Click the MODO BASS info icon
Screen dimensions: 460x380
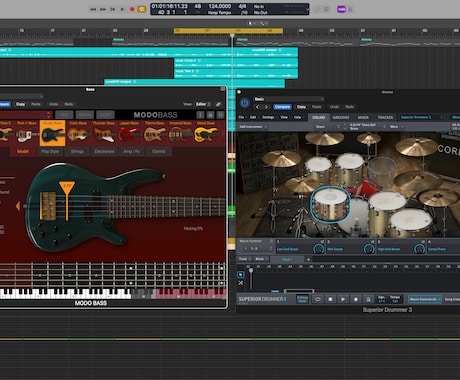(200, 115)
